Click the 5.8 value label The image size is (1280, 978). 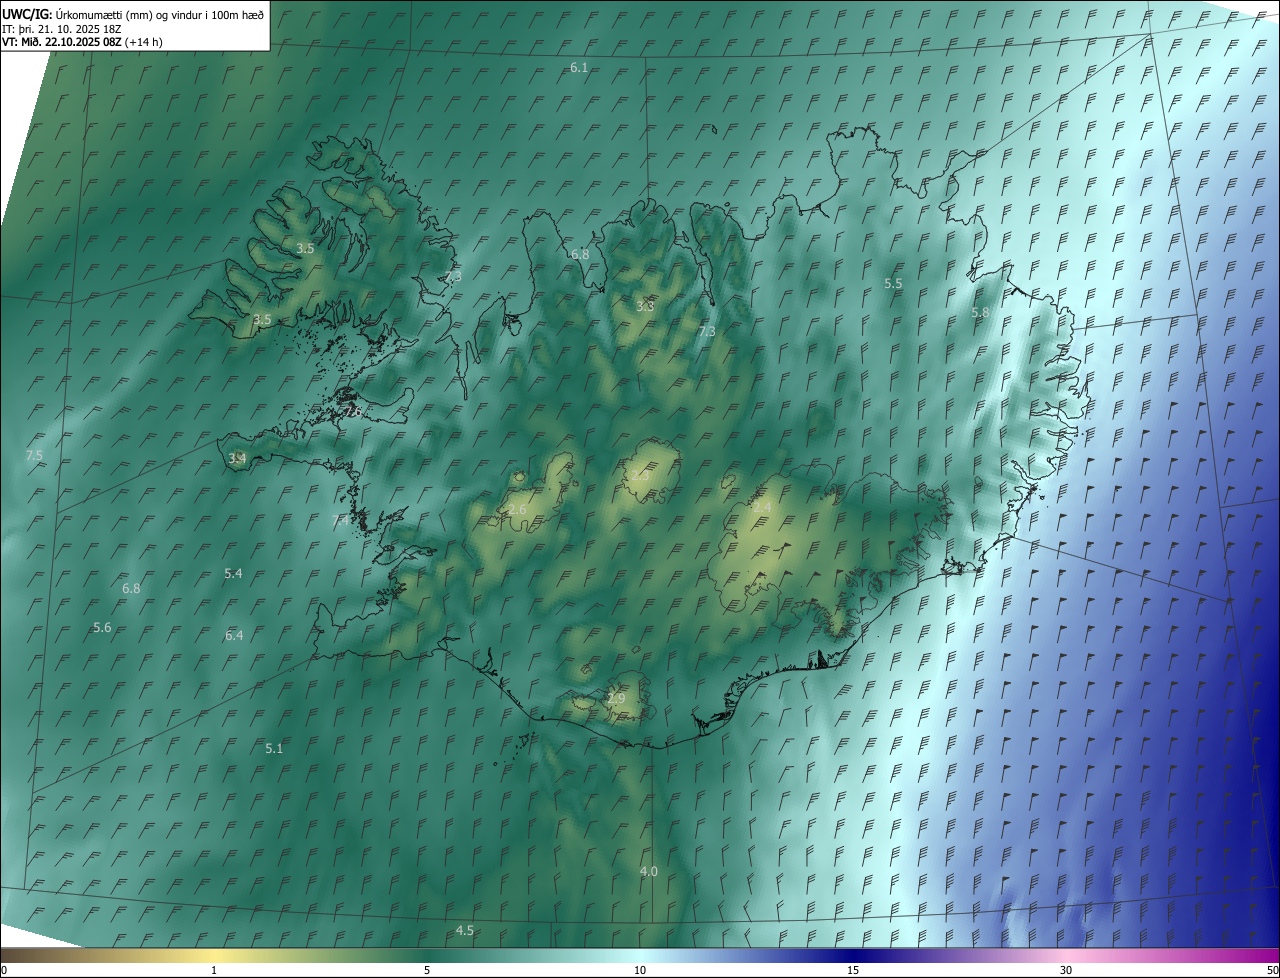[980, 312]
